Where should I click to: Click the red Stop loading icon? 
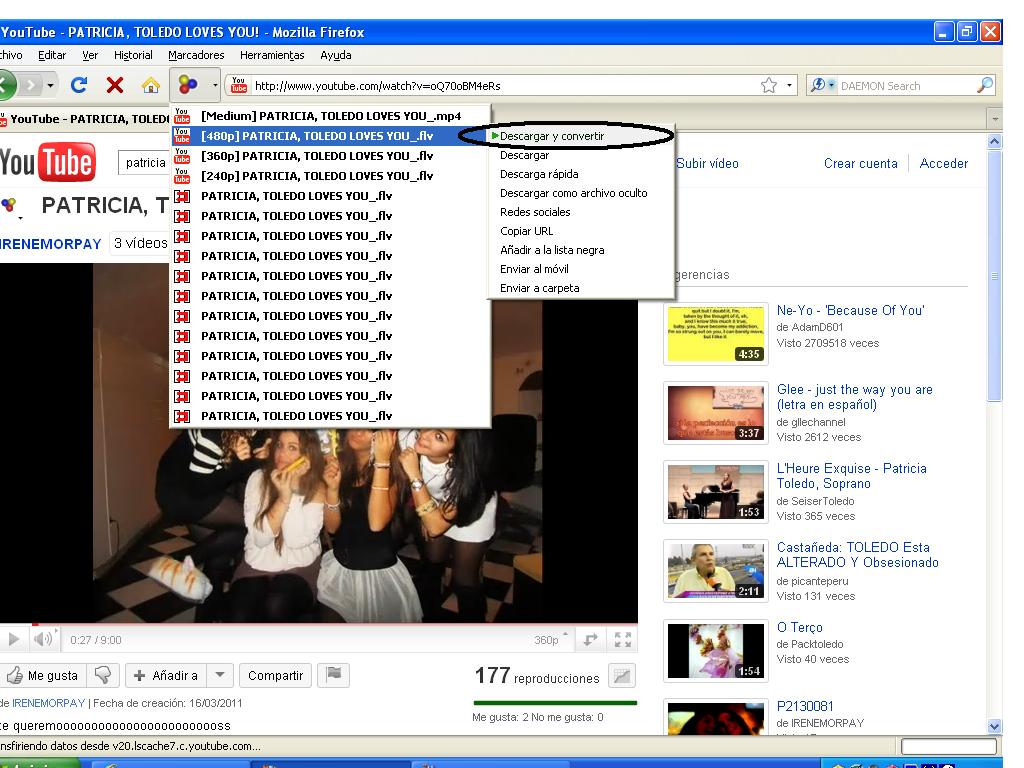[x=115, y=85]
